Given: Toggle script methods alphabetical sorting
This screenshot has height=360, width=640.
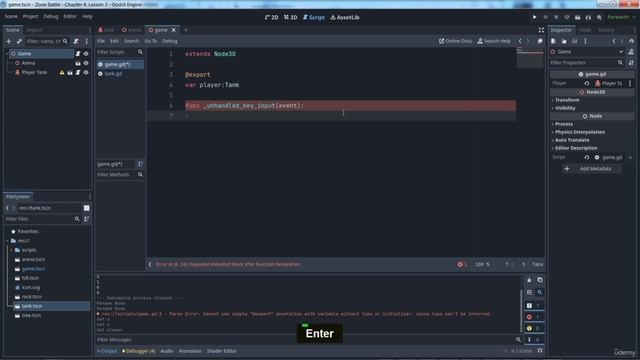Looking at the screenshot, I should coord(140,164).
